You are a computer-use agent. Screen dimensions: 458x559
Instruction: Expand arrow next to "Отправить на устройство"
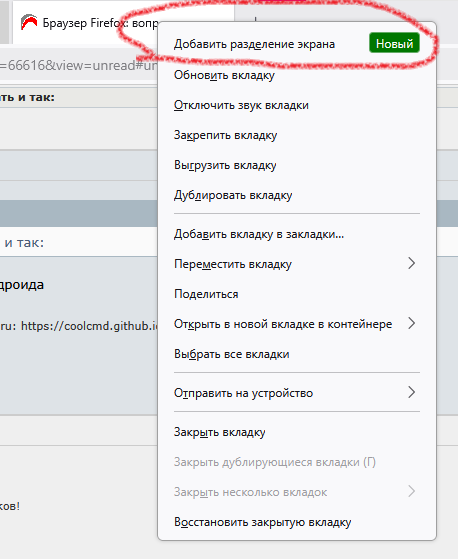click(x=412, y=392)
